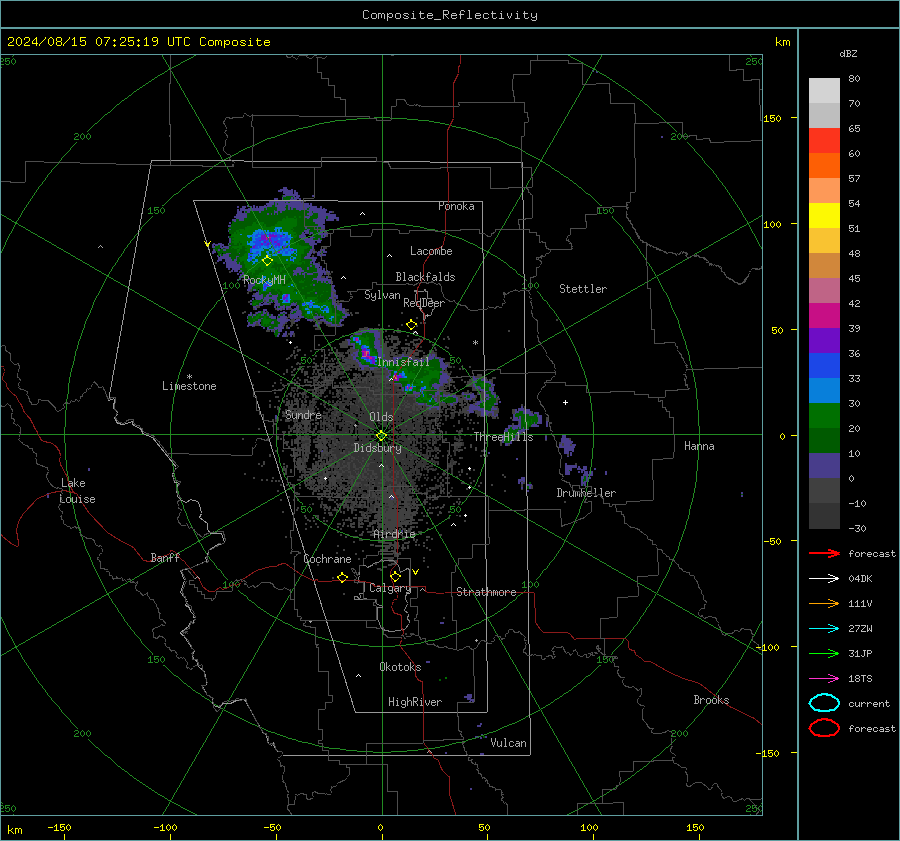This screenshot has width=900, height=841.
Task: Click the Sylvan label
Action: 382,295
